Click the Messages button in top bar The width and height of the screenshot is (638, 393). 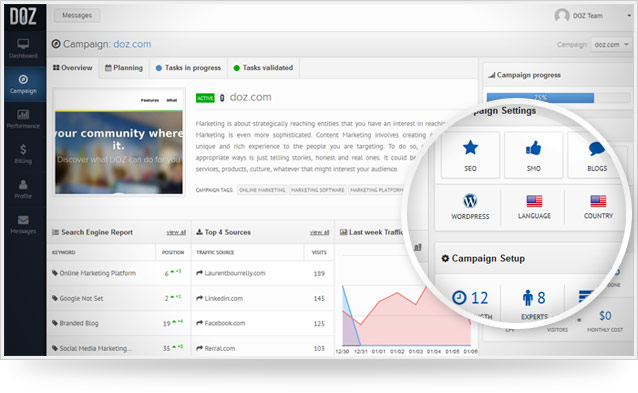tap(77, 15)
